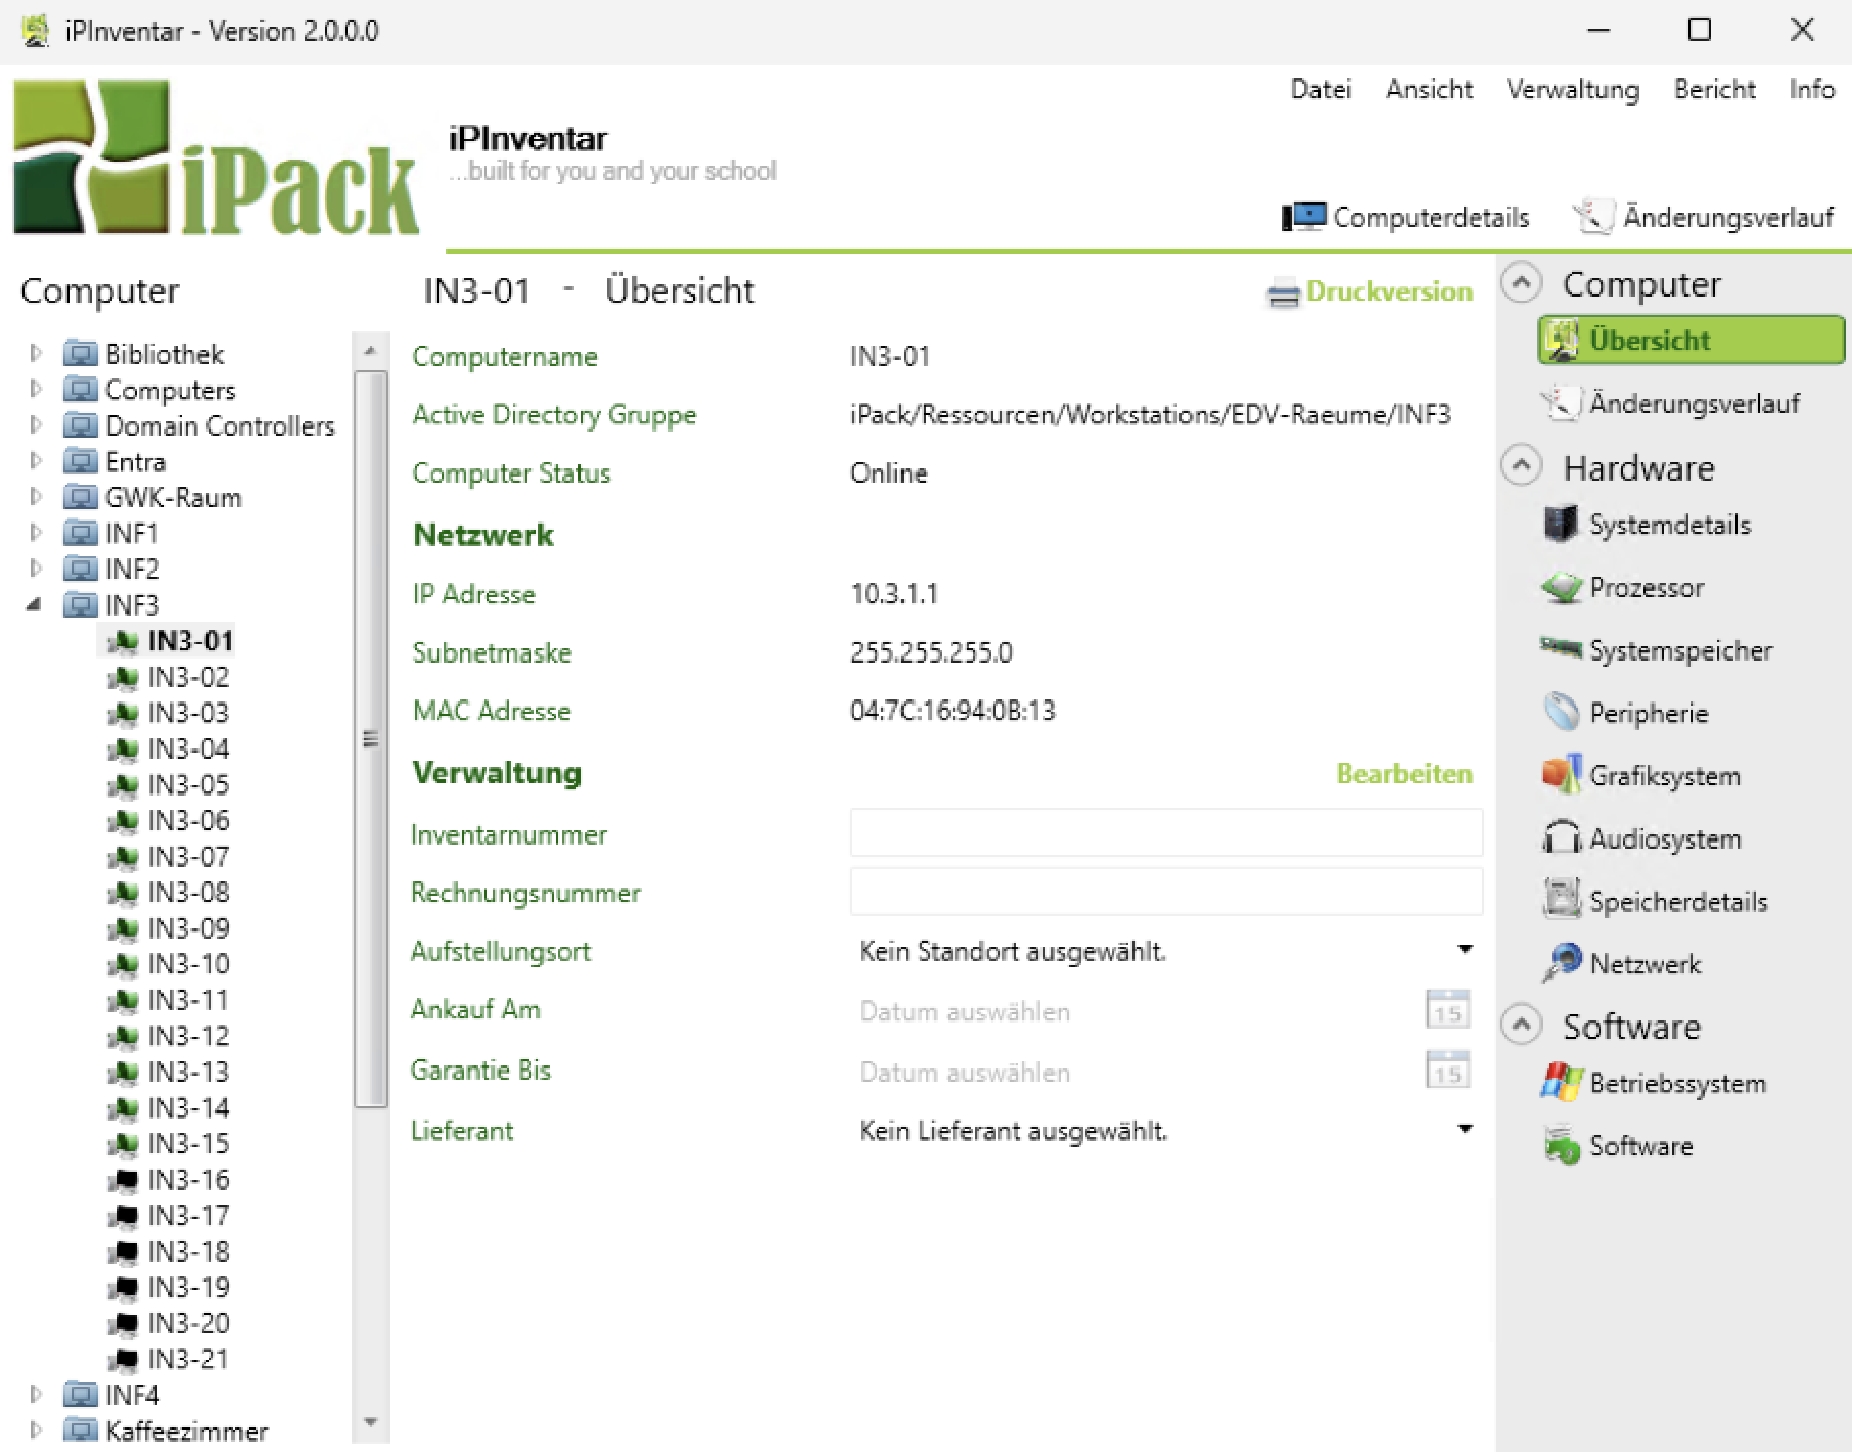Screen dimensions: 1852x1452
Task: Open the Peripherie details
Action: 1648,713
